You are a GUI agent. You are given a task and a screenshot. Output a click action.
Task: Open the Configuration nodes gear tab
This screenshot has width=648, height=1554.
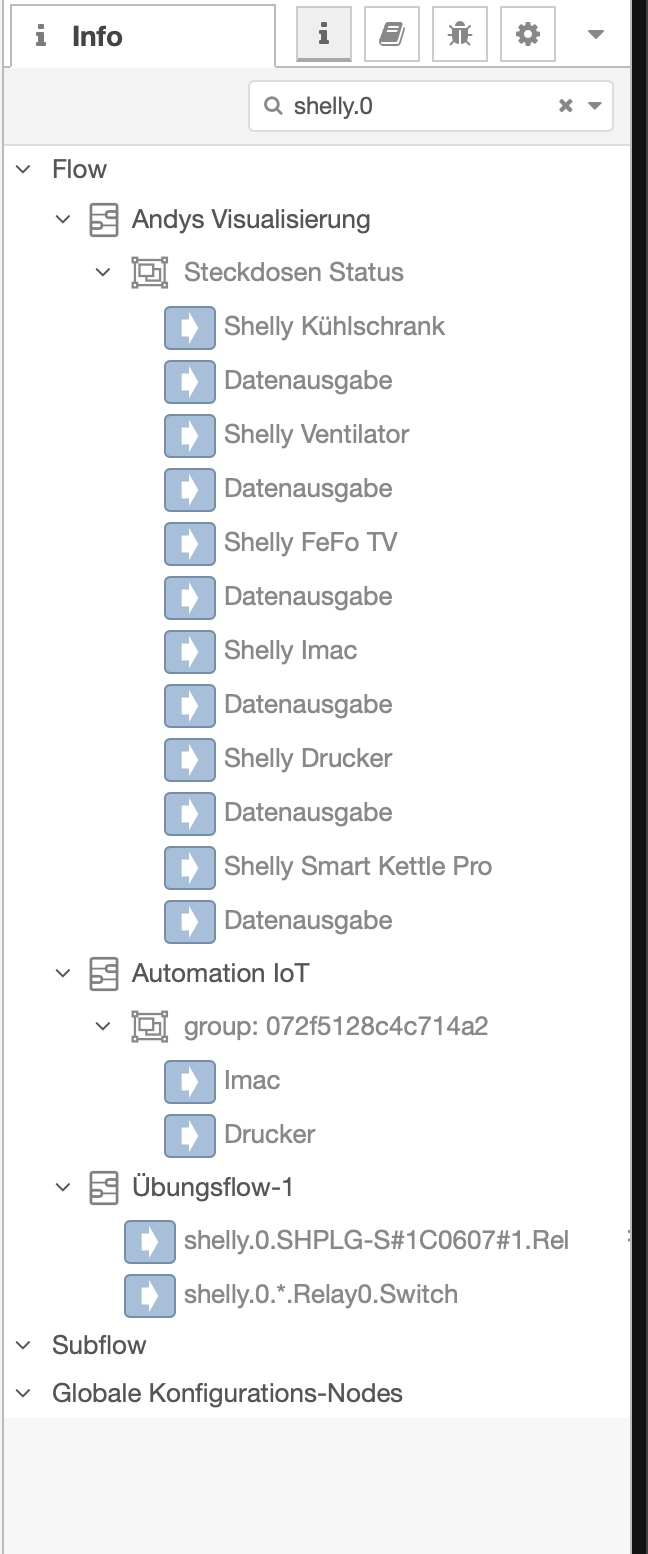pyautogui.click(x=527, y=35)
